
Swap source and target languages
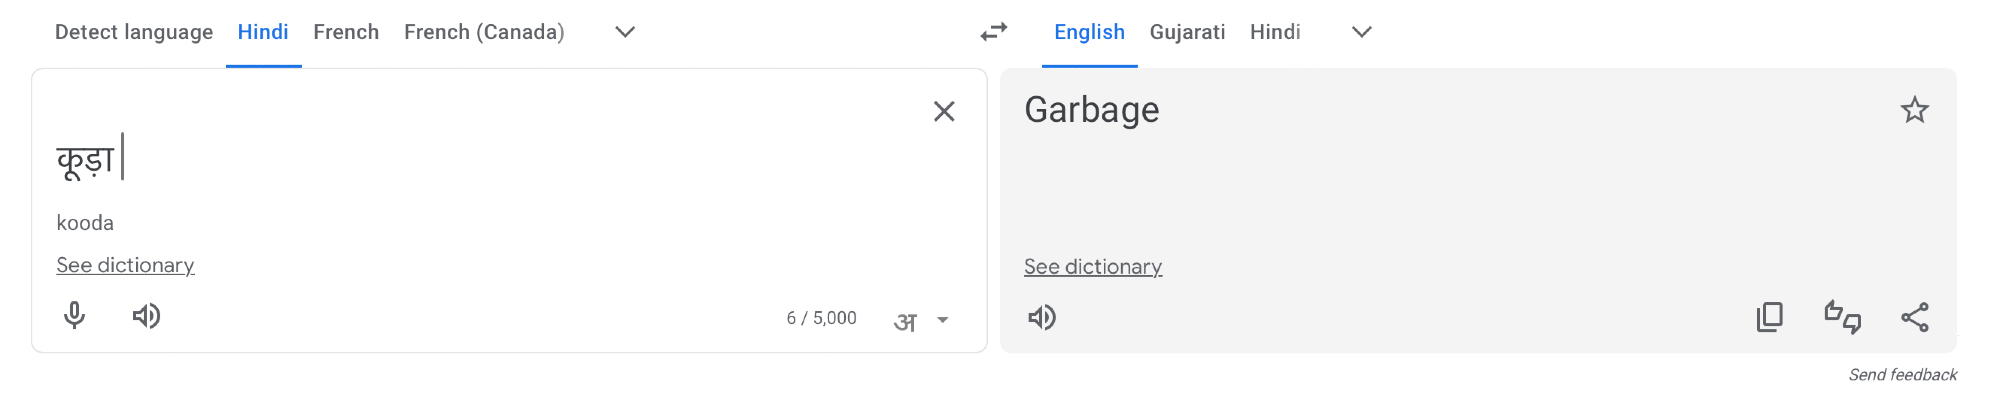pos(993,32)
